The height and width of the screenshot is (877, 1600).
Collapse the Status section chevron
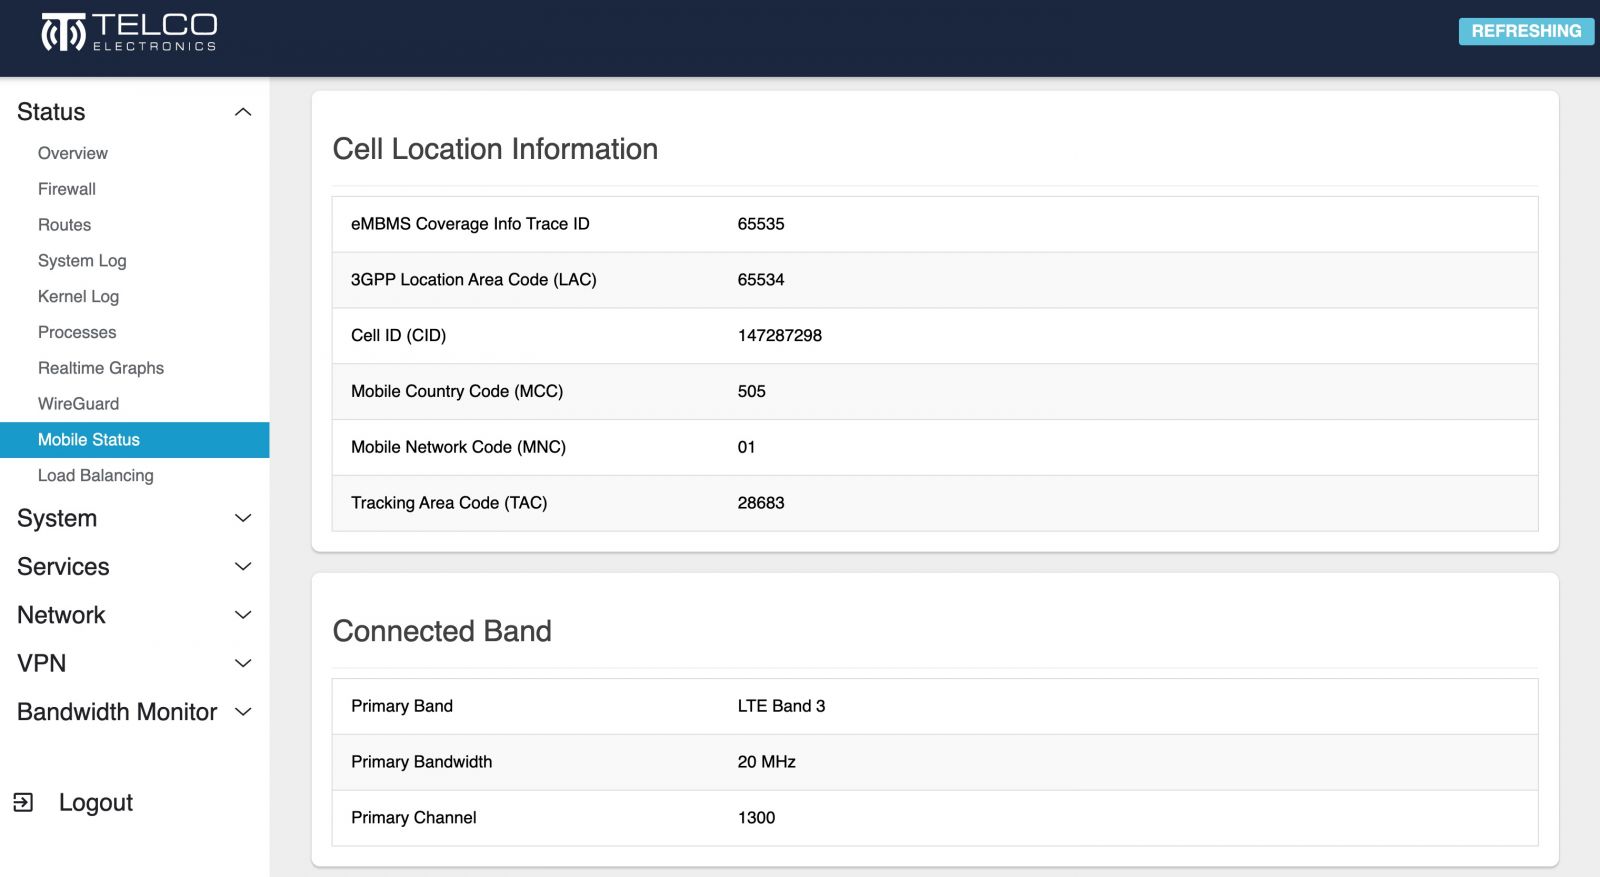coord(242,112)
